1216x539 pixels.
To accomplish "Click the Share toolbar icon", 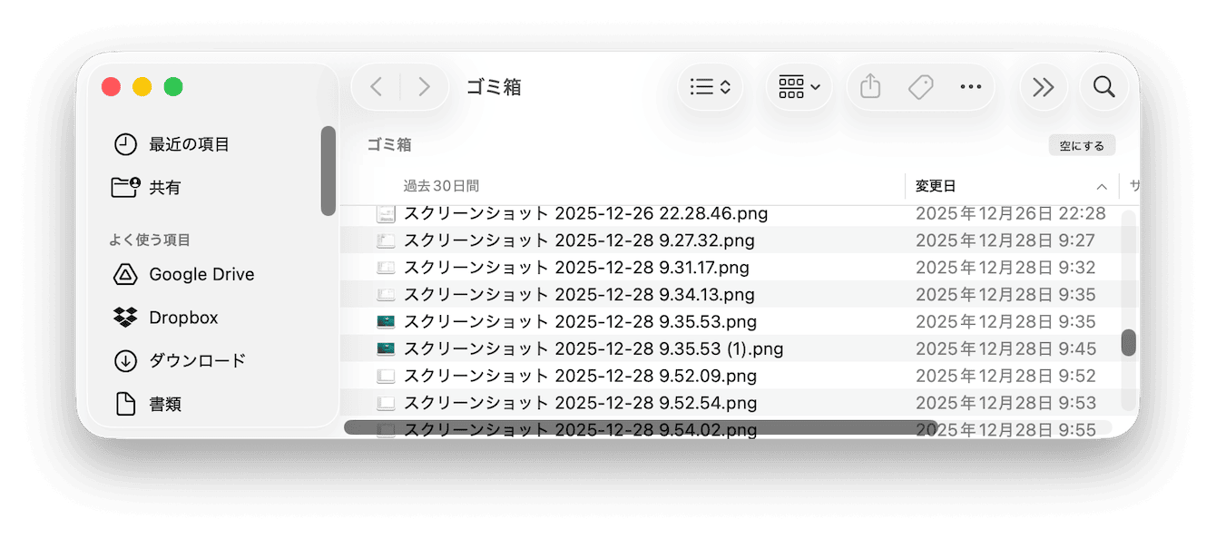I will click(871, 87).
